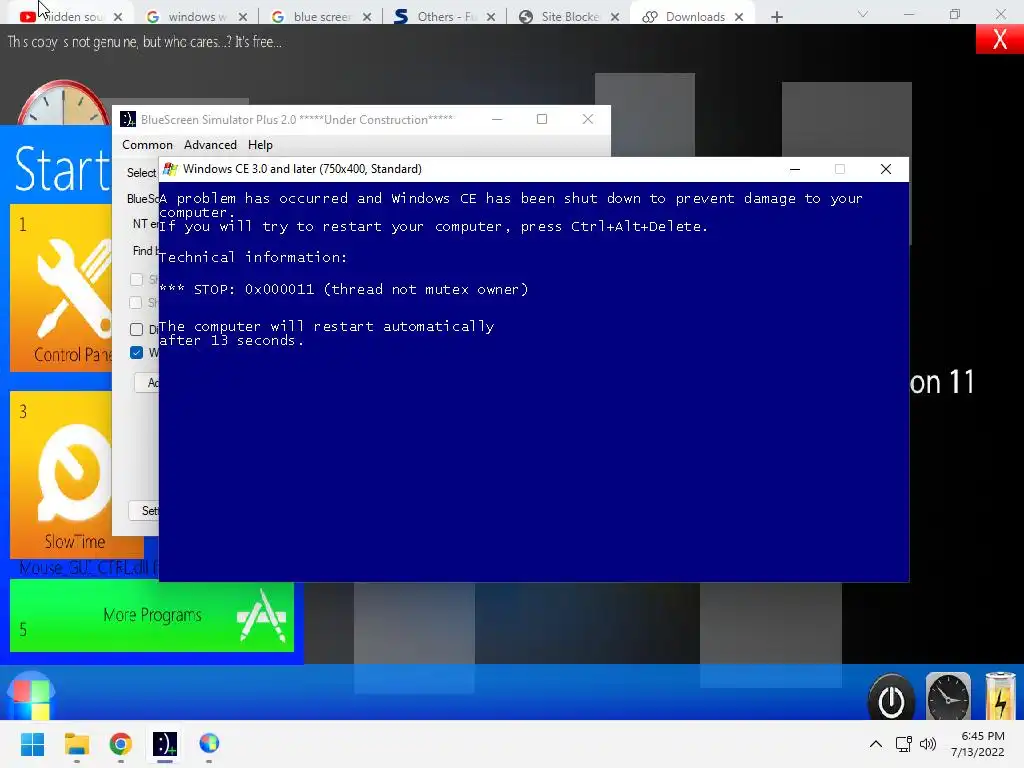Show hidden system tray icons
Screen dimensions: 1024x768
pyautogui.click(x=876, y=744)
